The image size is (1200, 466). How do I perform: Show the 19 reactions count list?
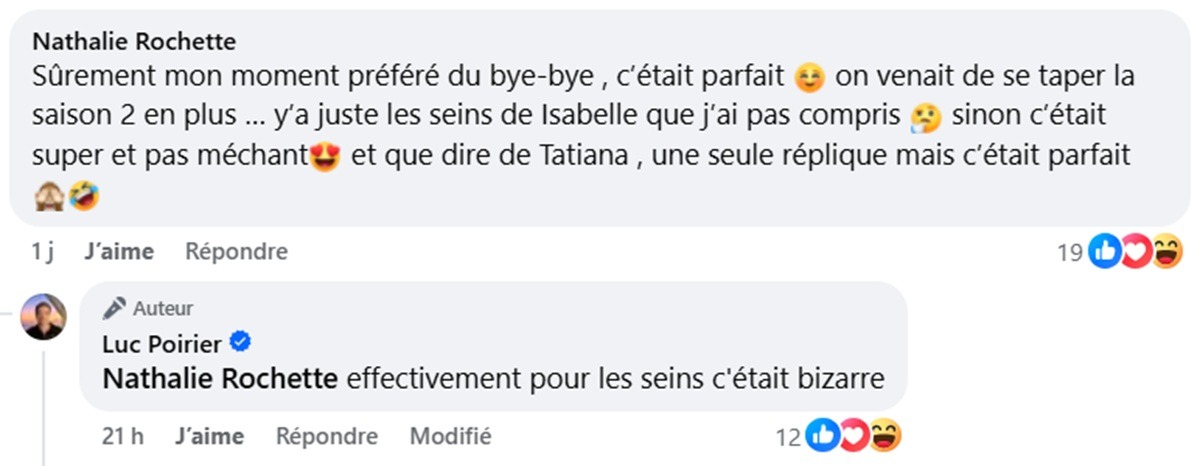click(1070, 252)
